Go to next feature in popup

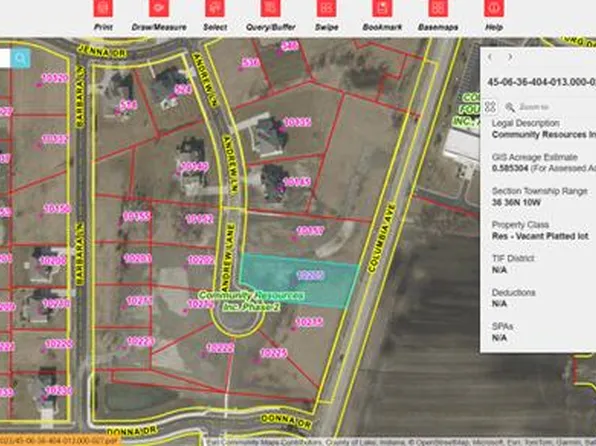510,57
